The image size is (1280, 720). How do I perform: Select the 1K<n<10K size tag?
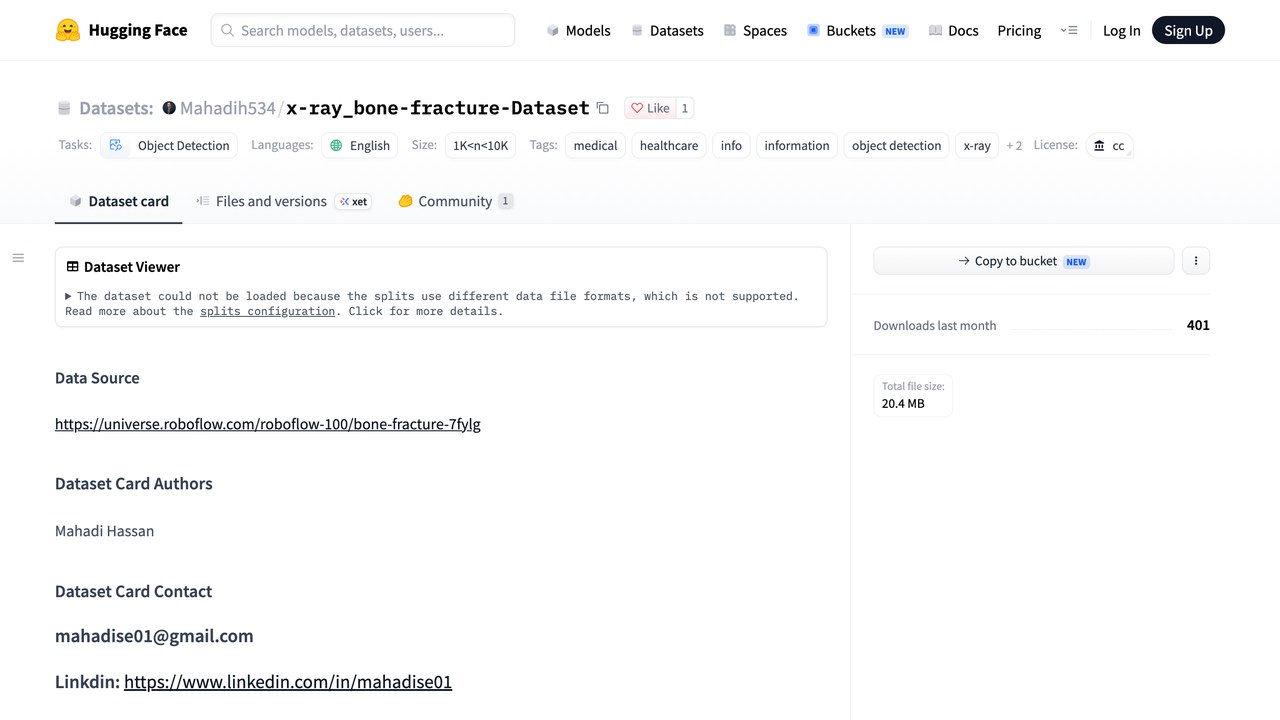pos(481,145)
